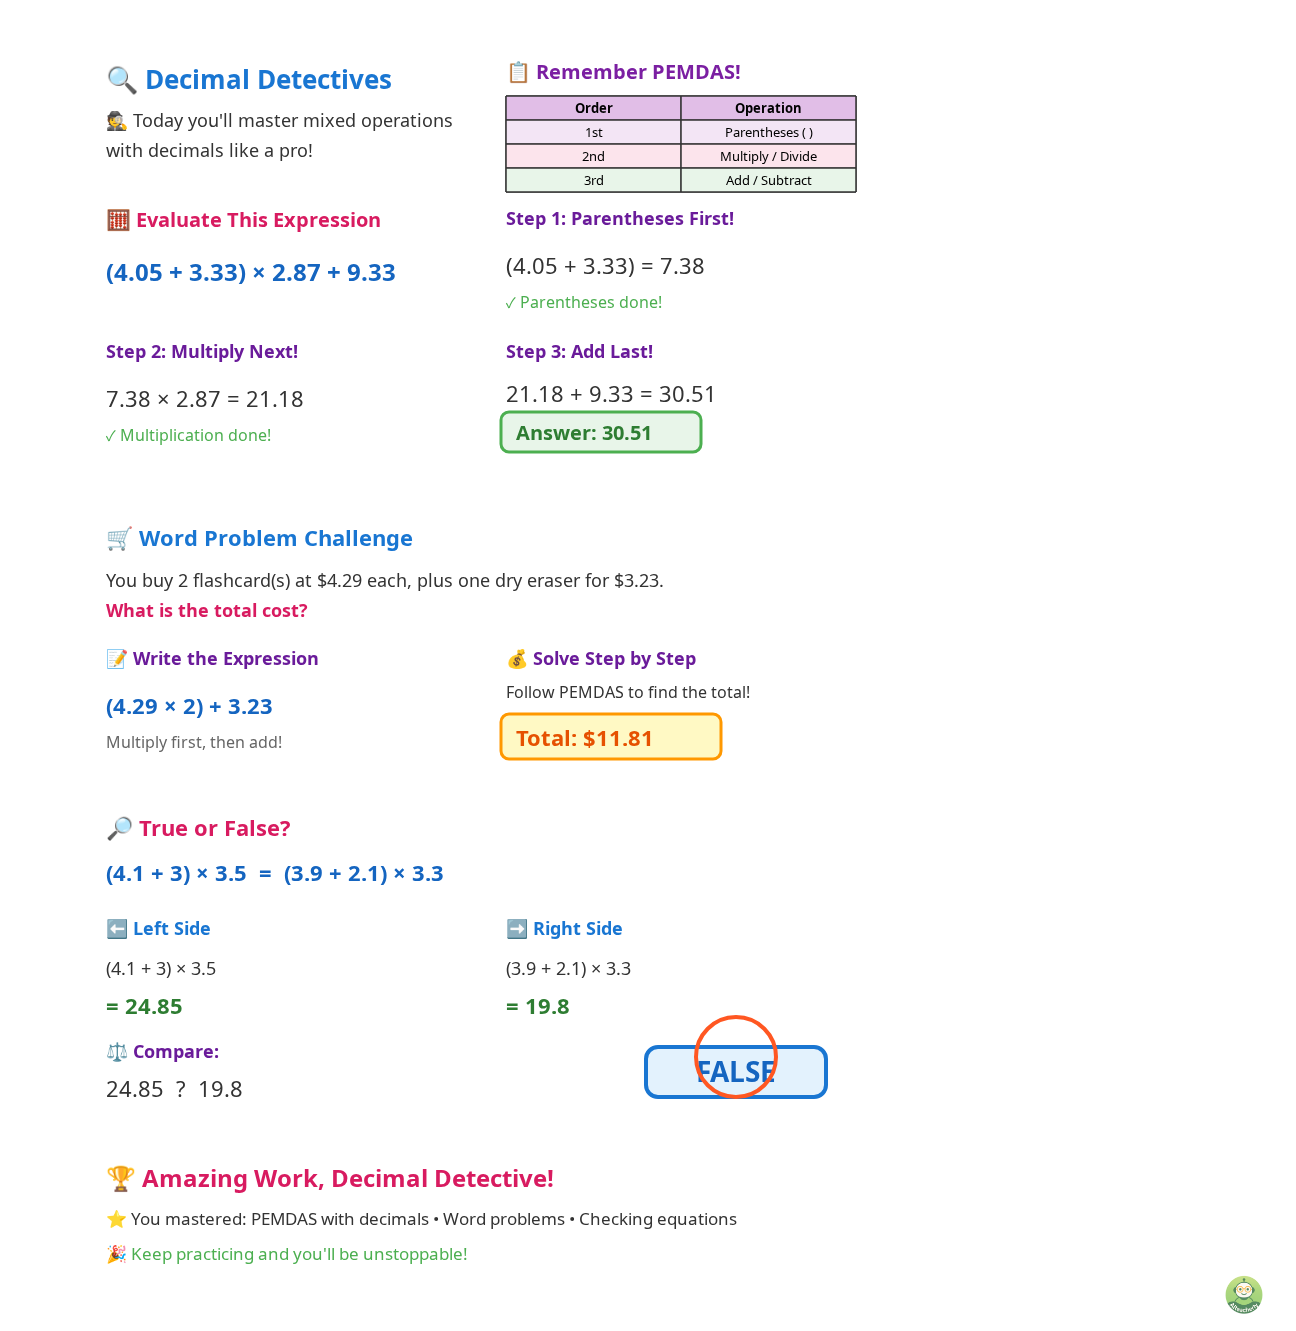Click the money bag icon beside Solve Step by Step
Image resolution: width=1296 pixels, height=1331 pixels.
click(516, 659)
